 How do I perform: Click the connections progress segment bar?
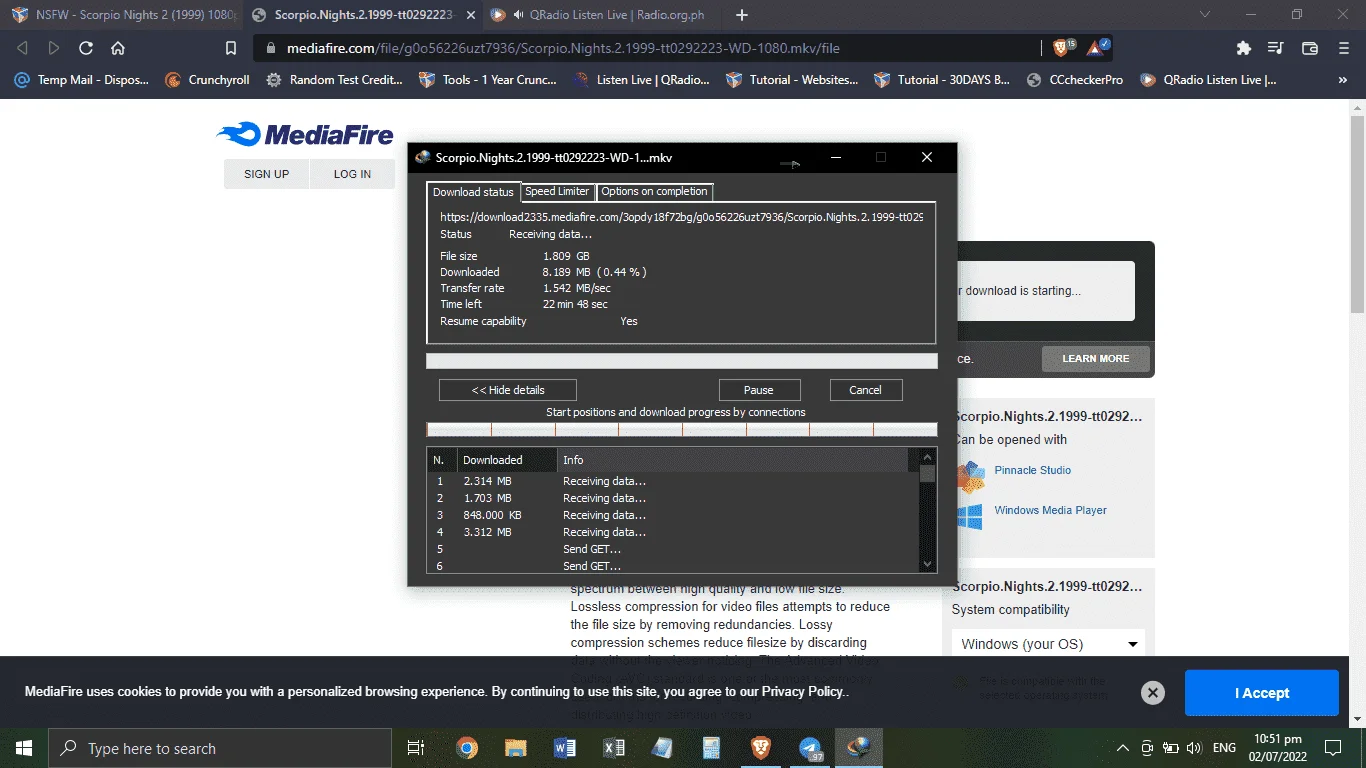coord(682,429)
